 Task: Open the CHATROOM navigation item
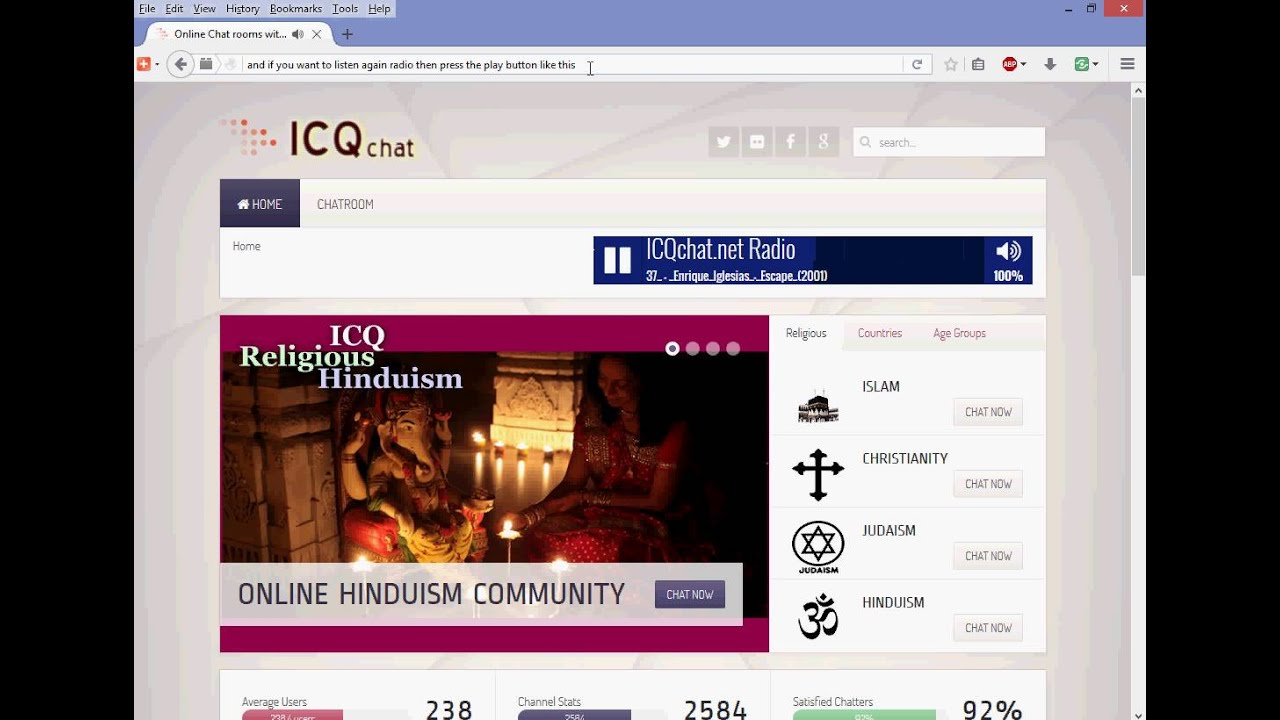(345, 204)
